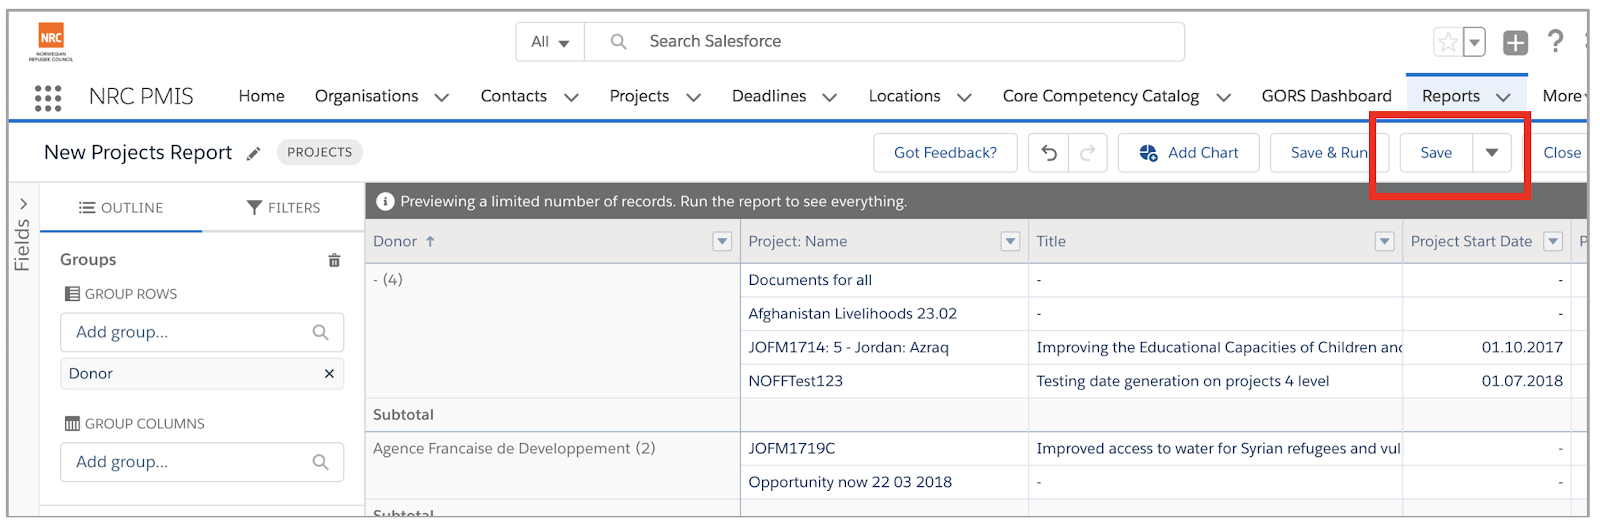Open the Core Competency Catalog tab

point(1101,96)
